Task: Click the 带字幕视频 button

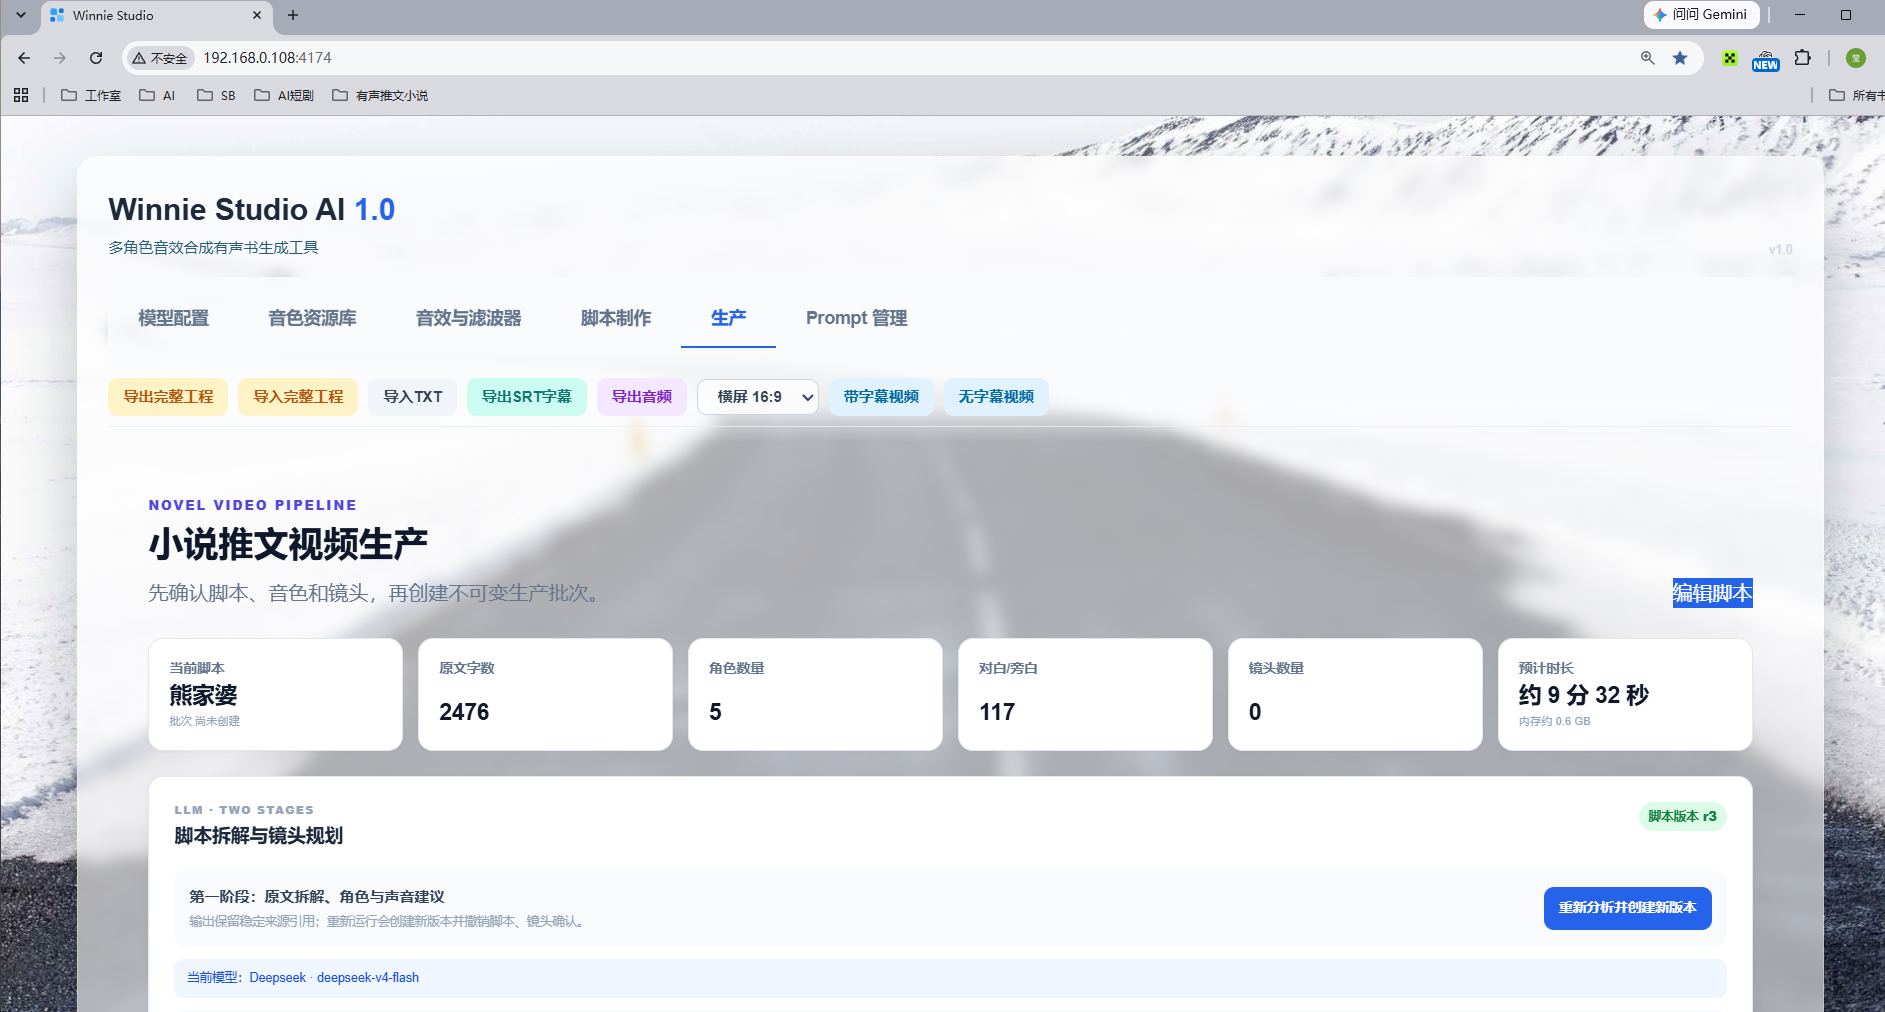Action: pos(881,397)
